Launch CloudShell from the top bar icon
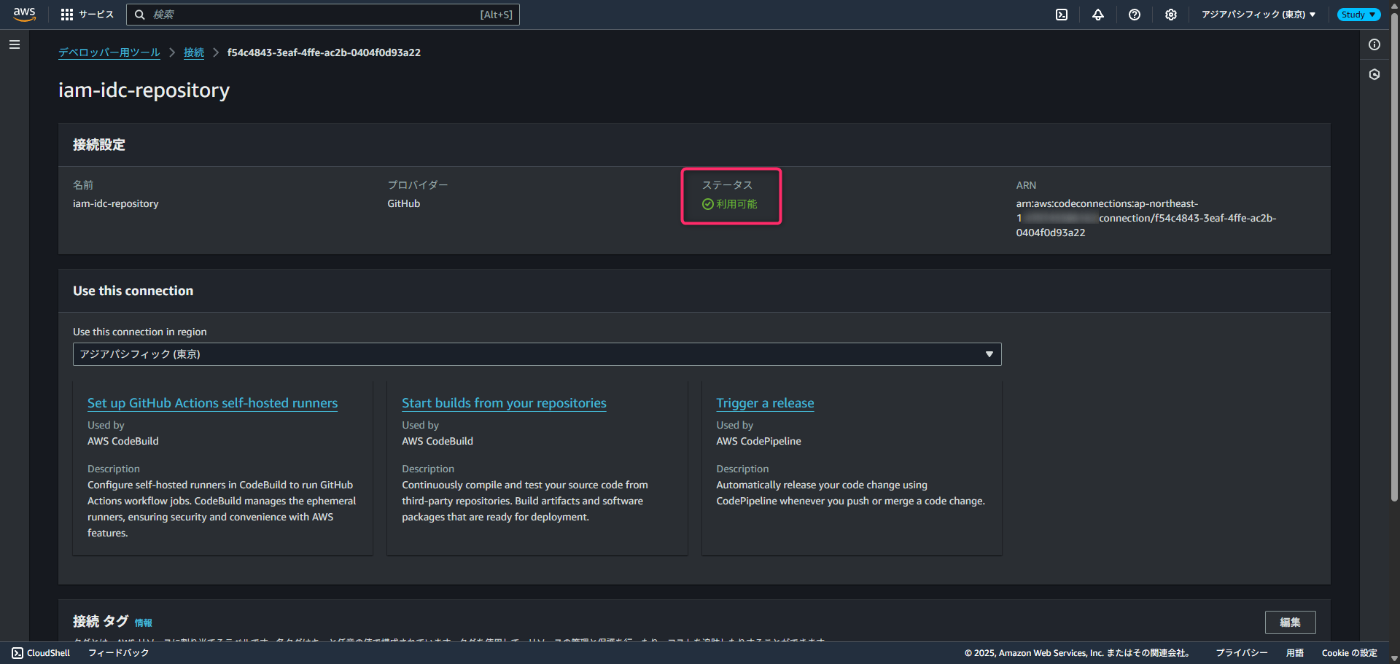This screenshot has height=664, width=1400. tap(1062, 15)
